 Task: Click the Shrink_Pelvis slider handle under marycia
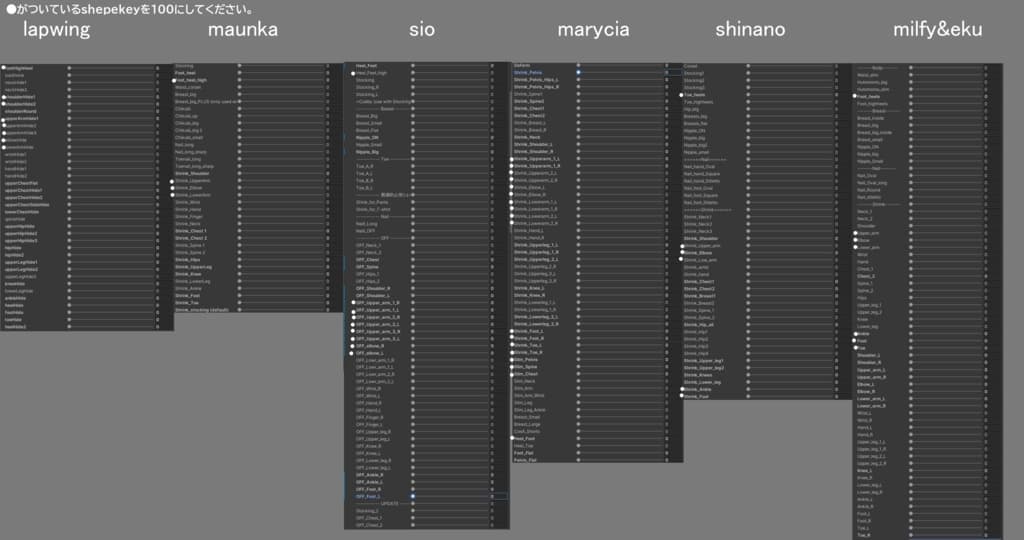[x=579, y=72]
